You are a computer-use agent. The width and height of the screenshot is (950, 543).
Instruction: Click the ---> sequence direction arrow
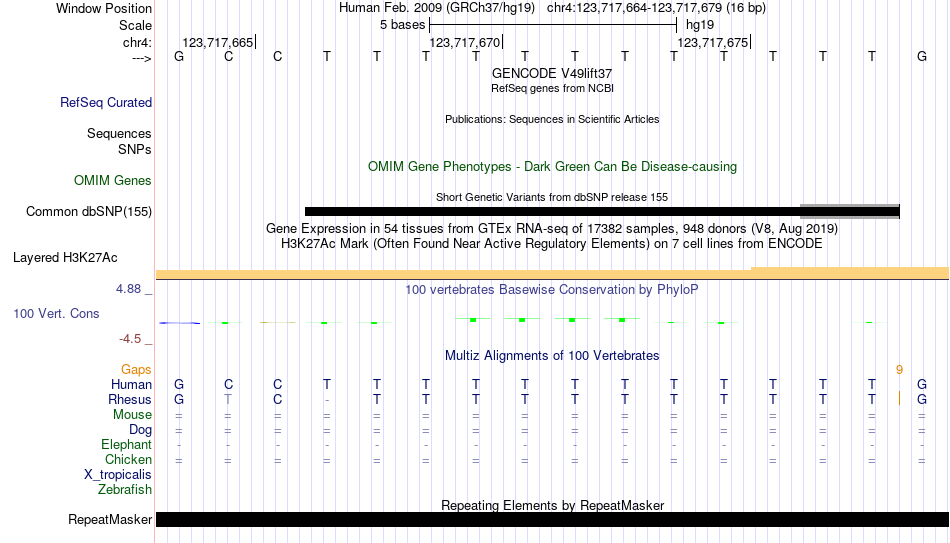coord(142,58)
